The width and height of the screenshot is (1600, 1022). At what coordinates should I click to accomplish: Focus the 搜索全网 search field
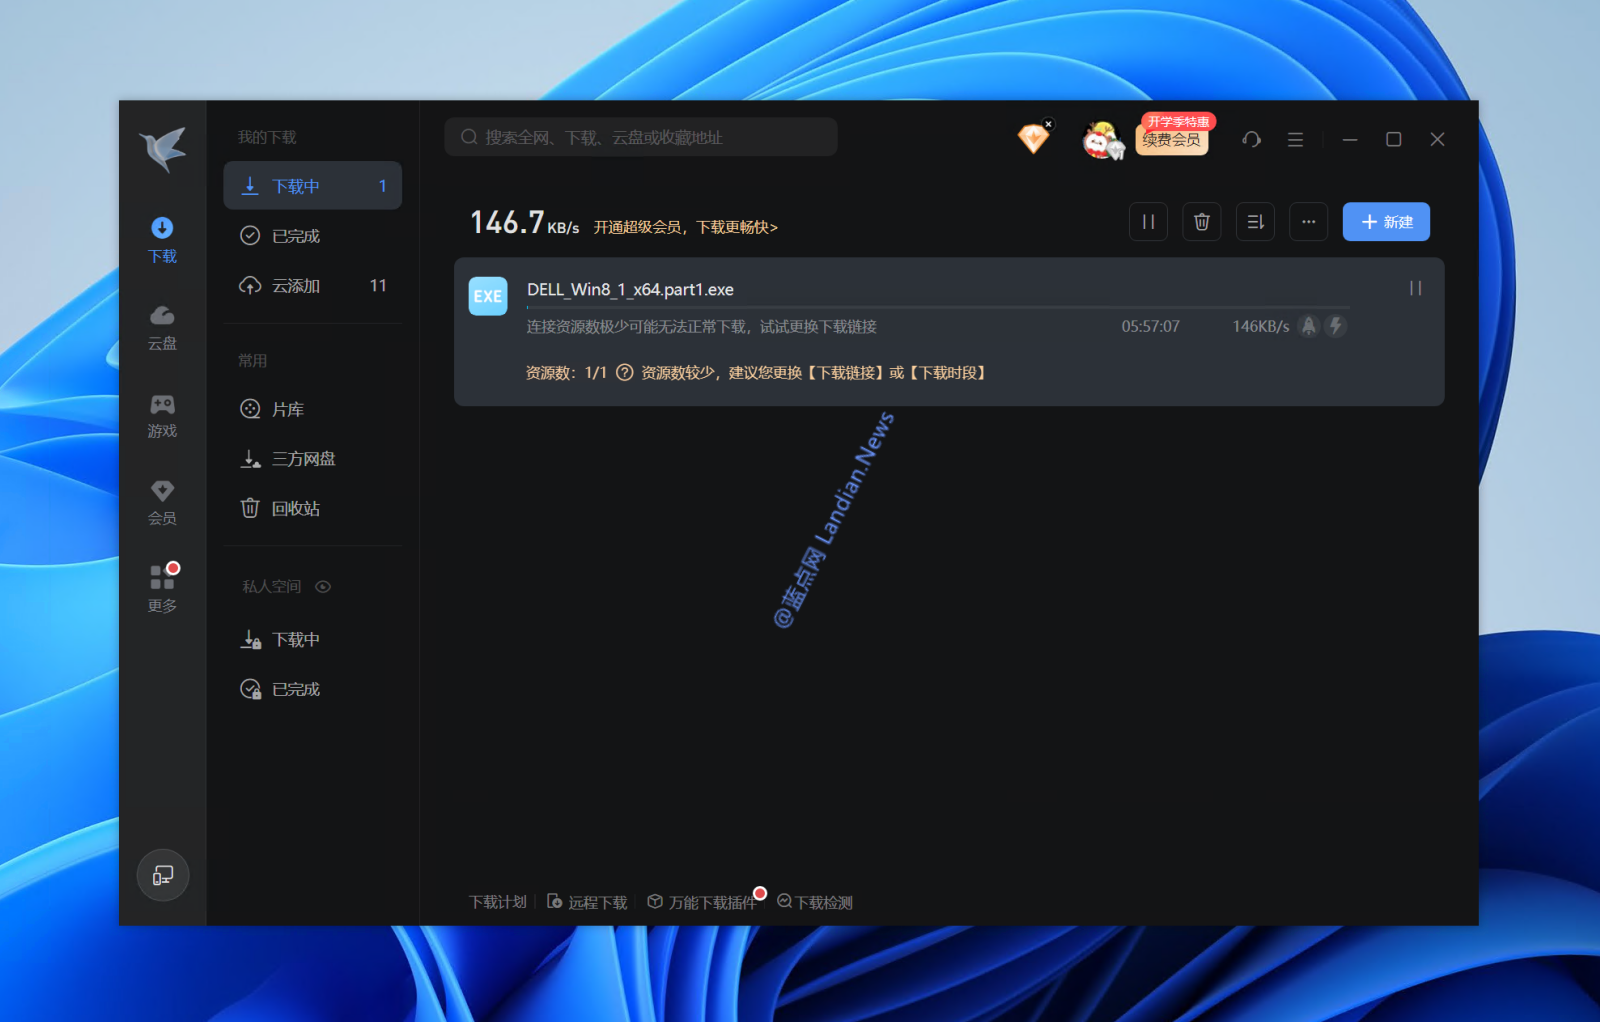coord(641,137)
